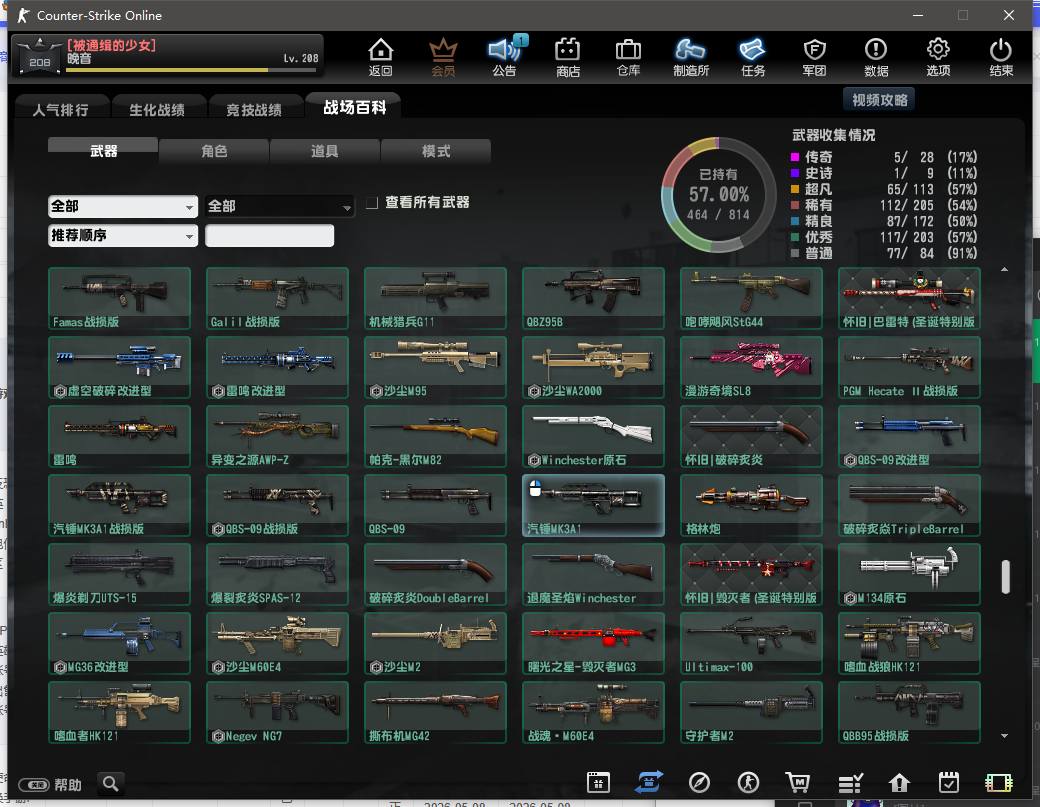1040x807 pixels.
Task: Select the Famas战损版 weapon card
Action: click(119, 298)
